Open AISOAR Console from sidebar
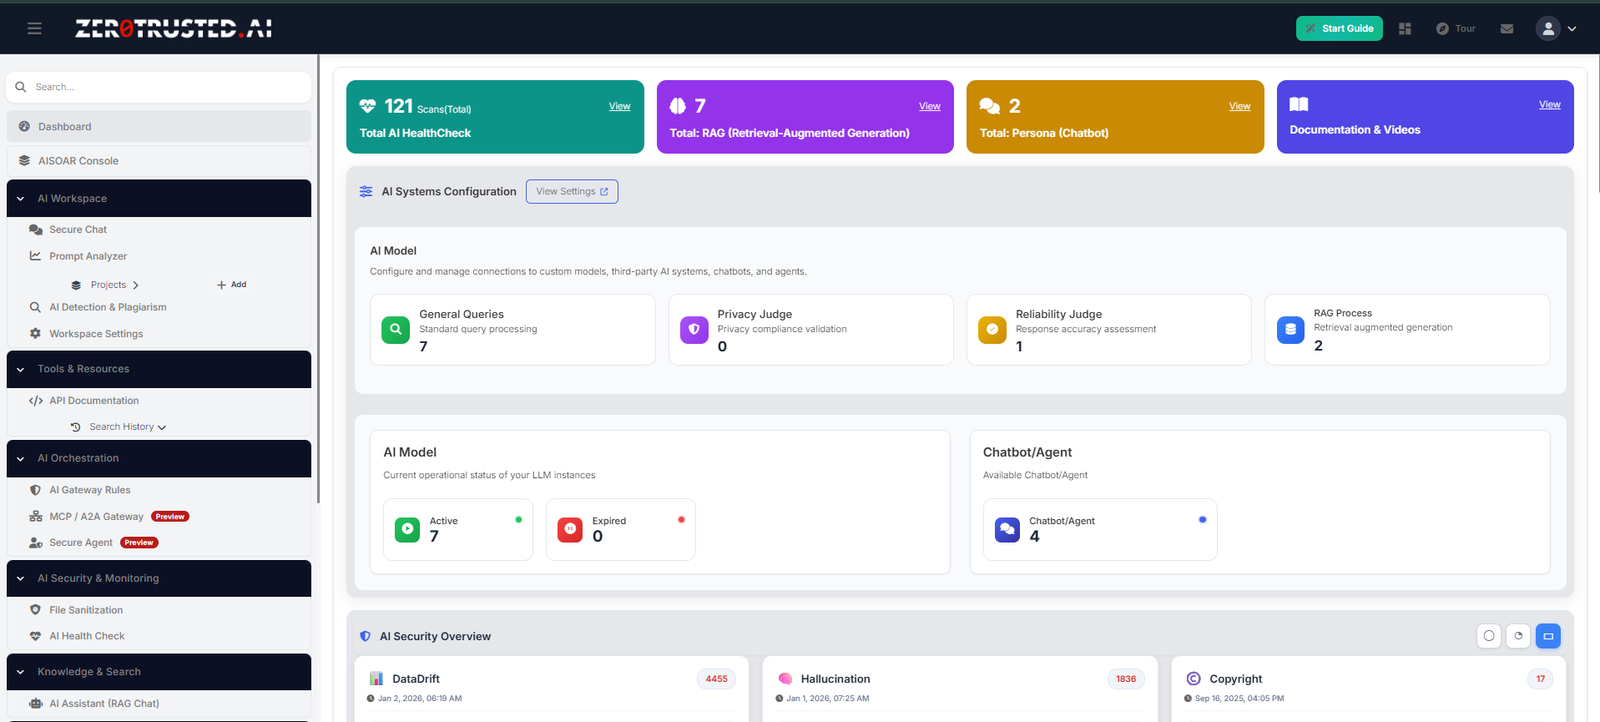 click(78, 161)
